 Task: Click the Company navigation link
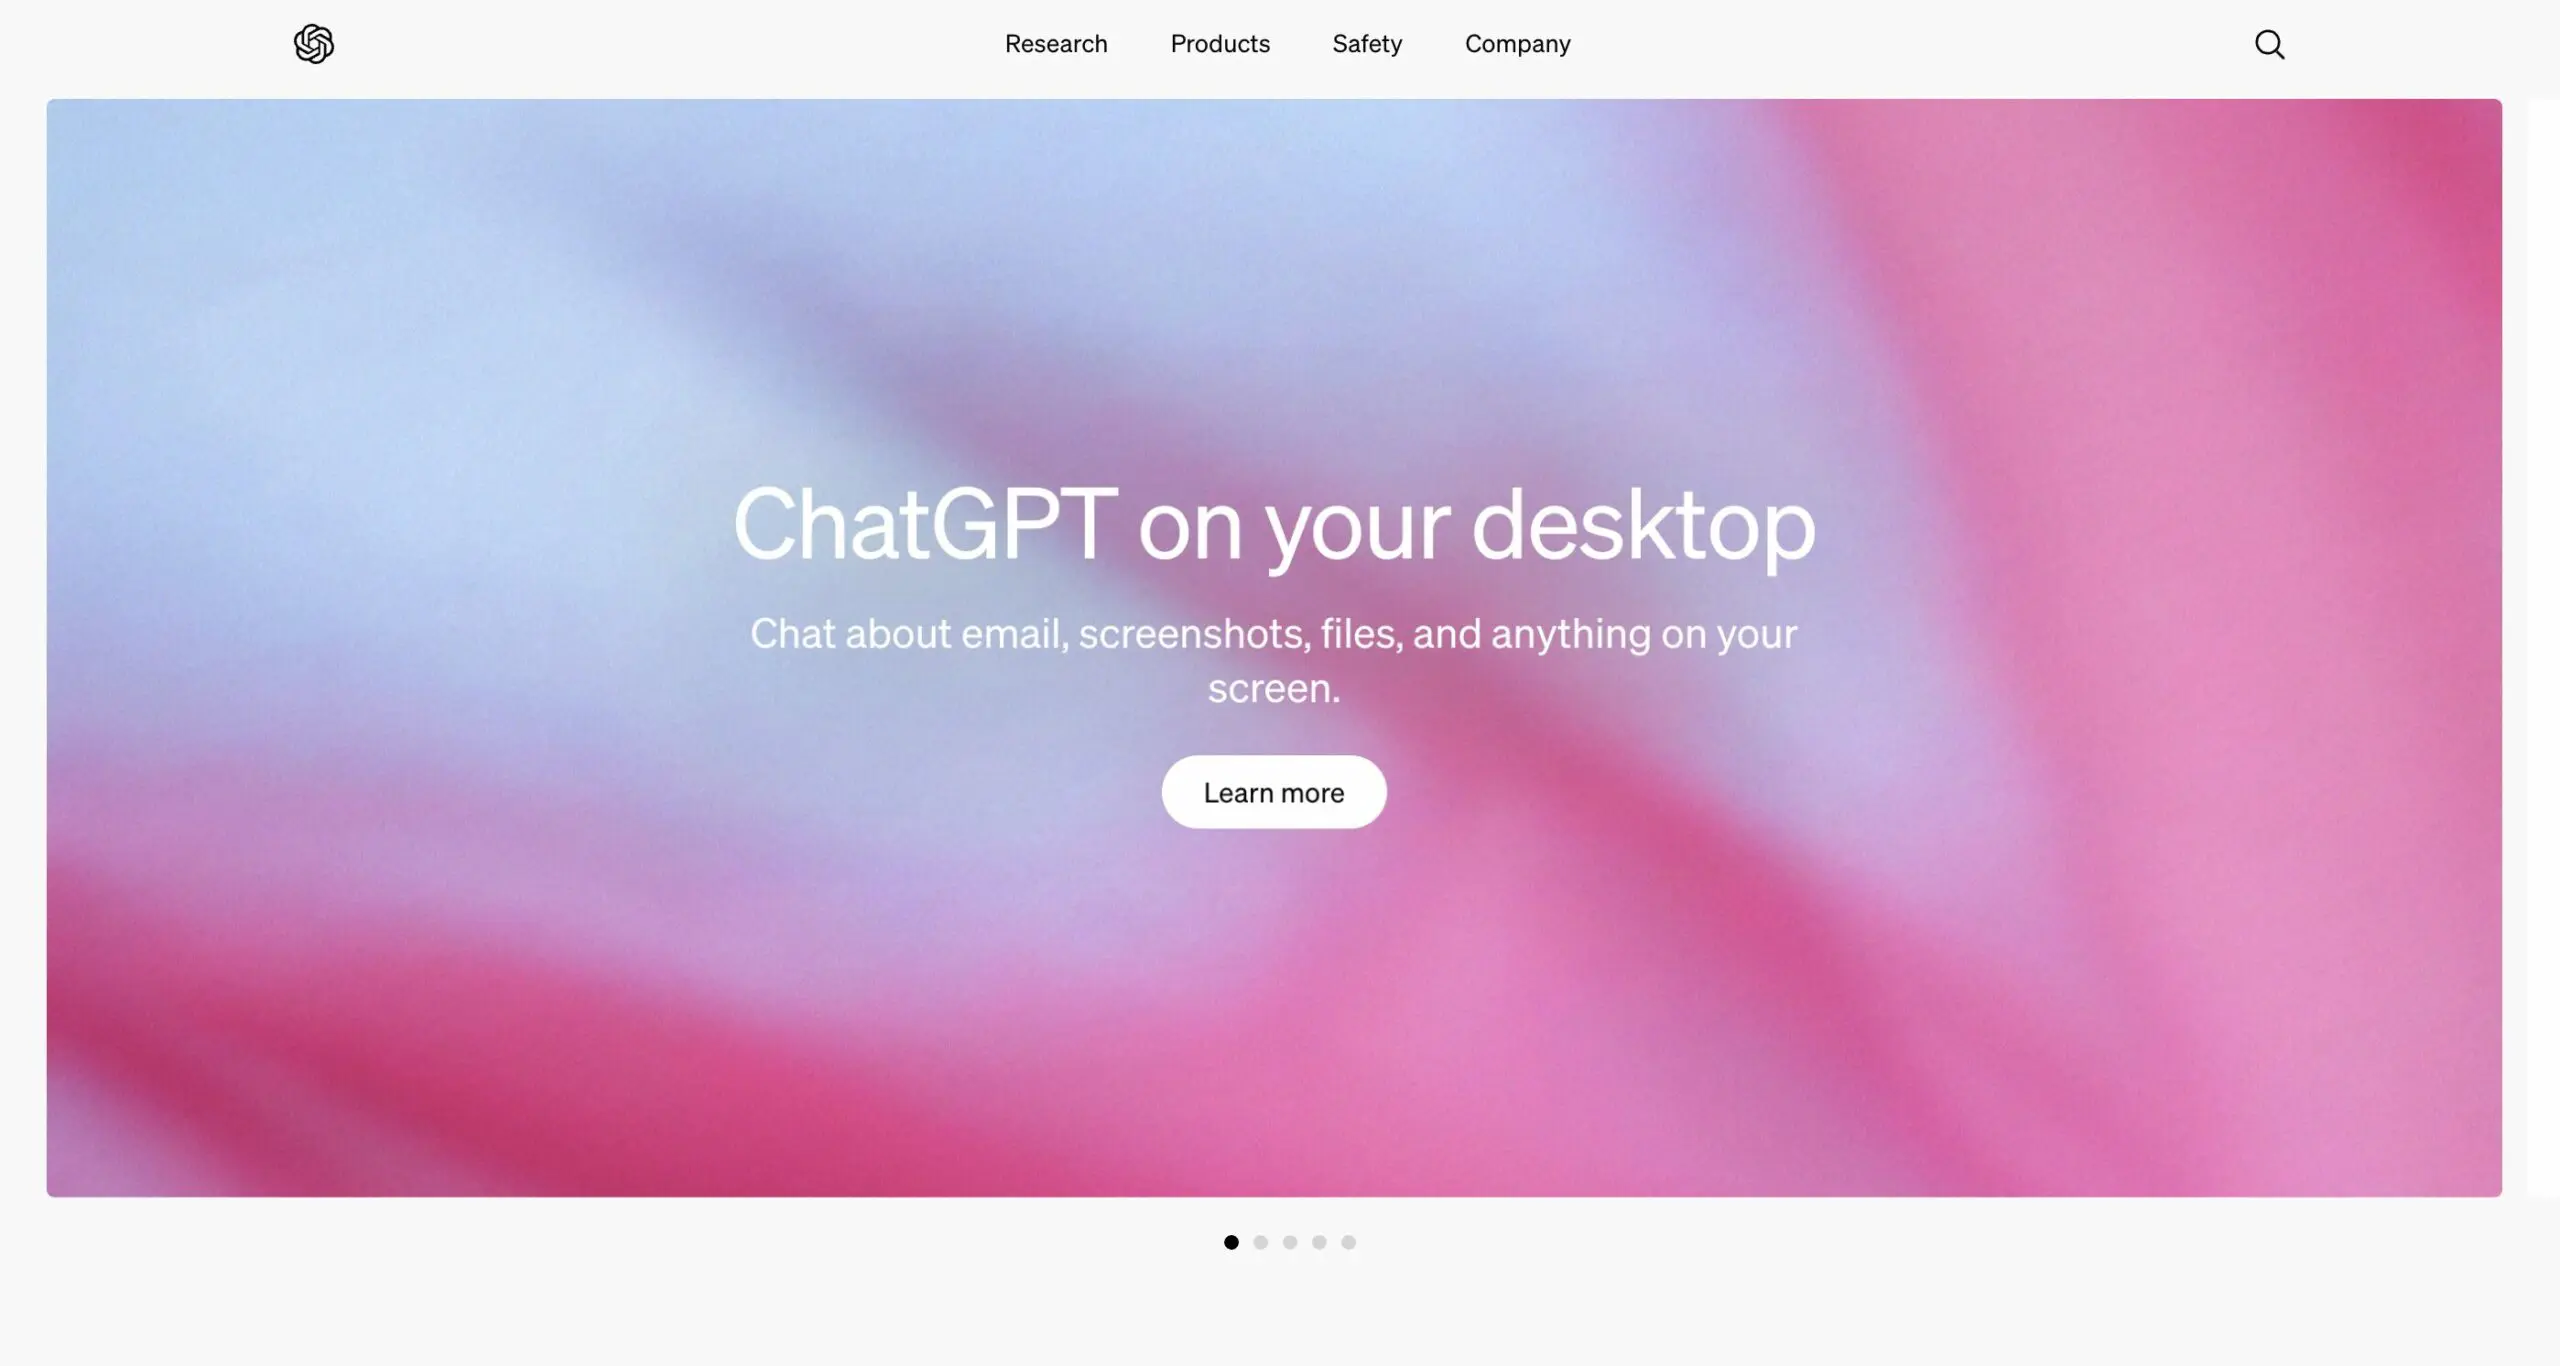1519,42
